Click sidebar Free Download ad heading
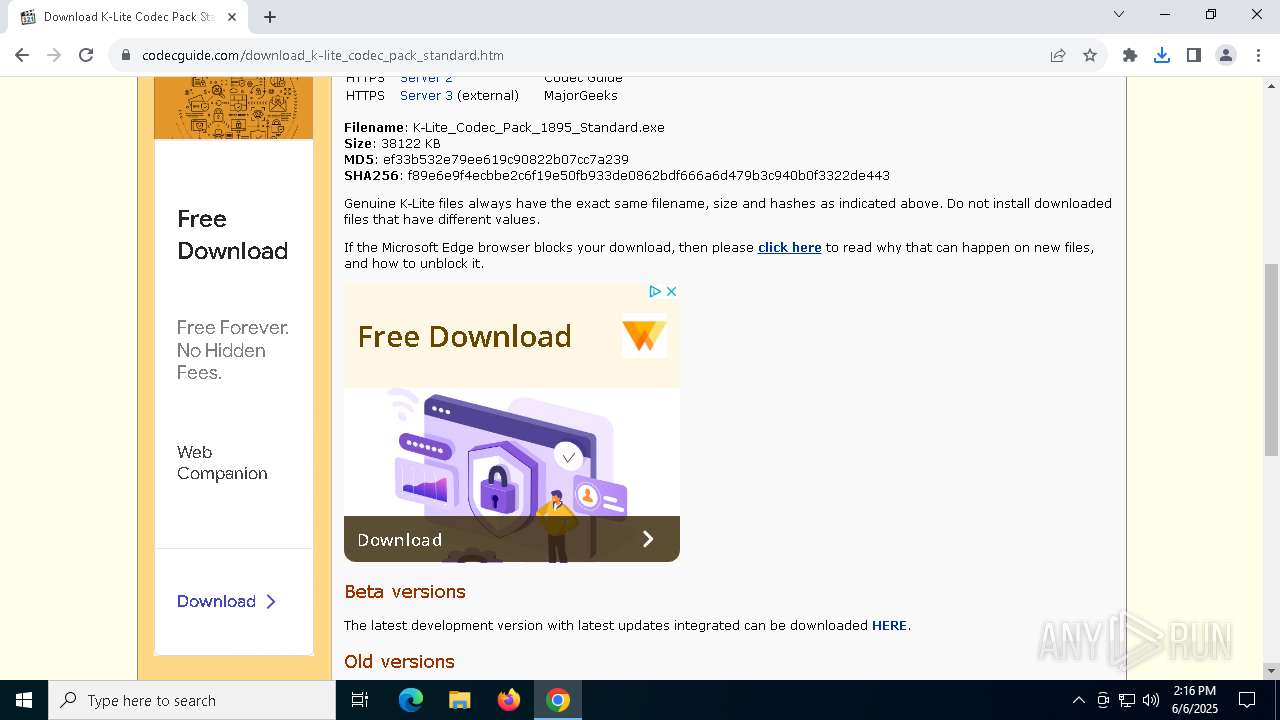 (x=232, y=235)
